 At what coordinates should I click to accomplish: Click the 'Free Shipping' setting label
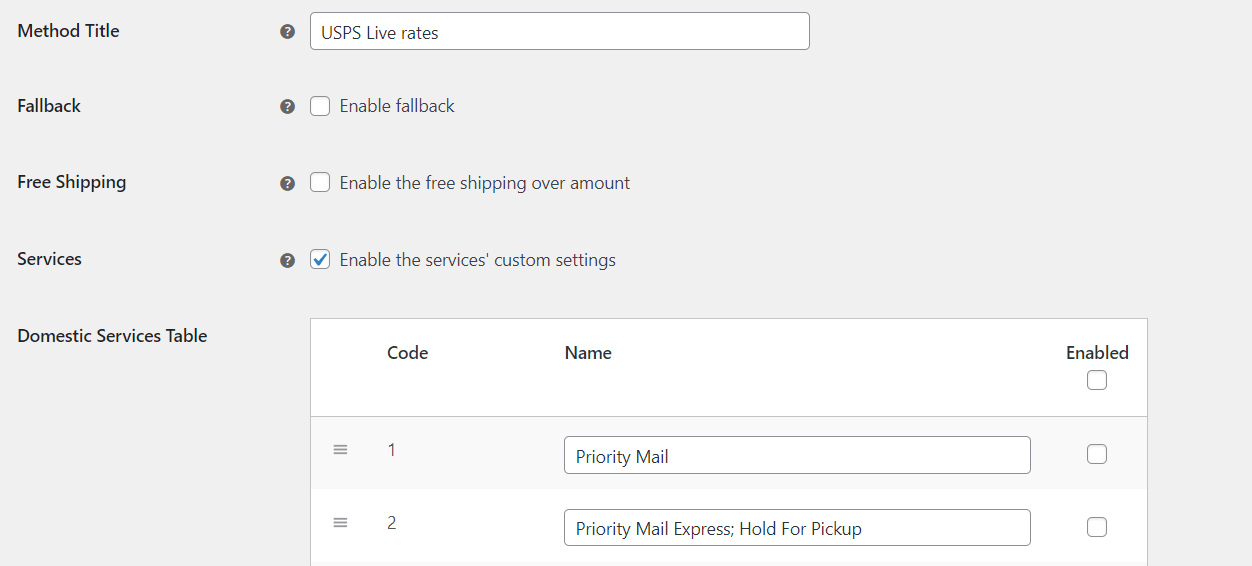72,182
